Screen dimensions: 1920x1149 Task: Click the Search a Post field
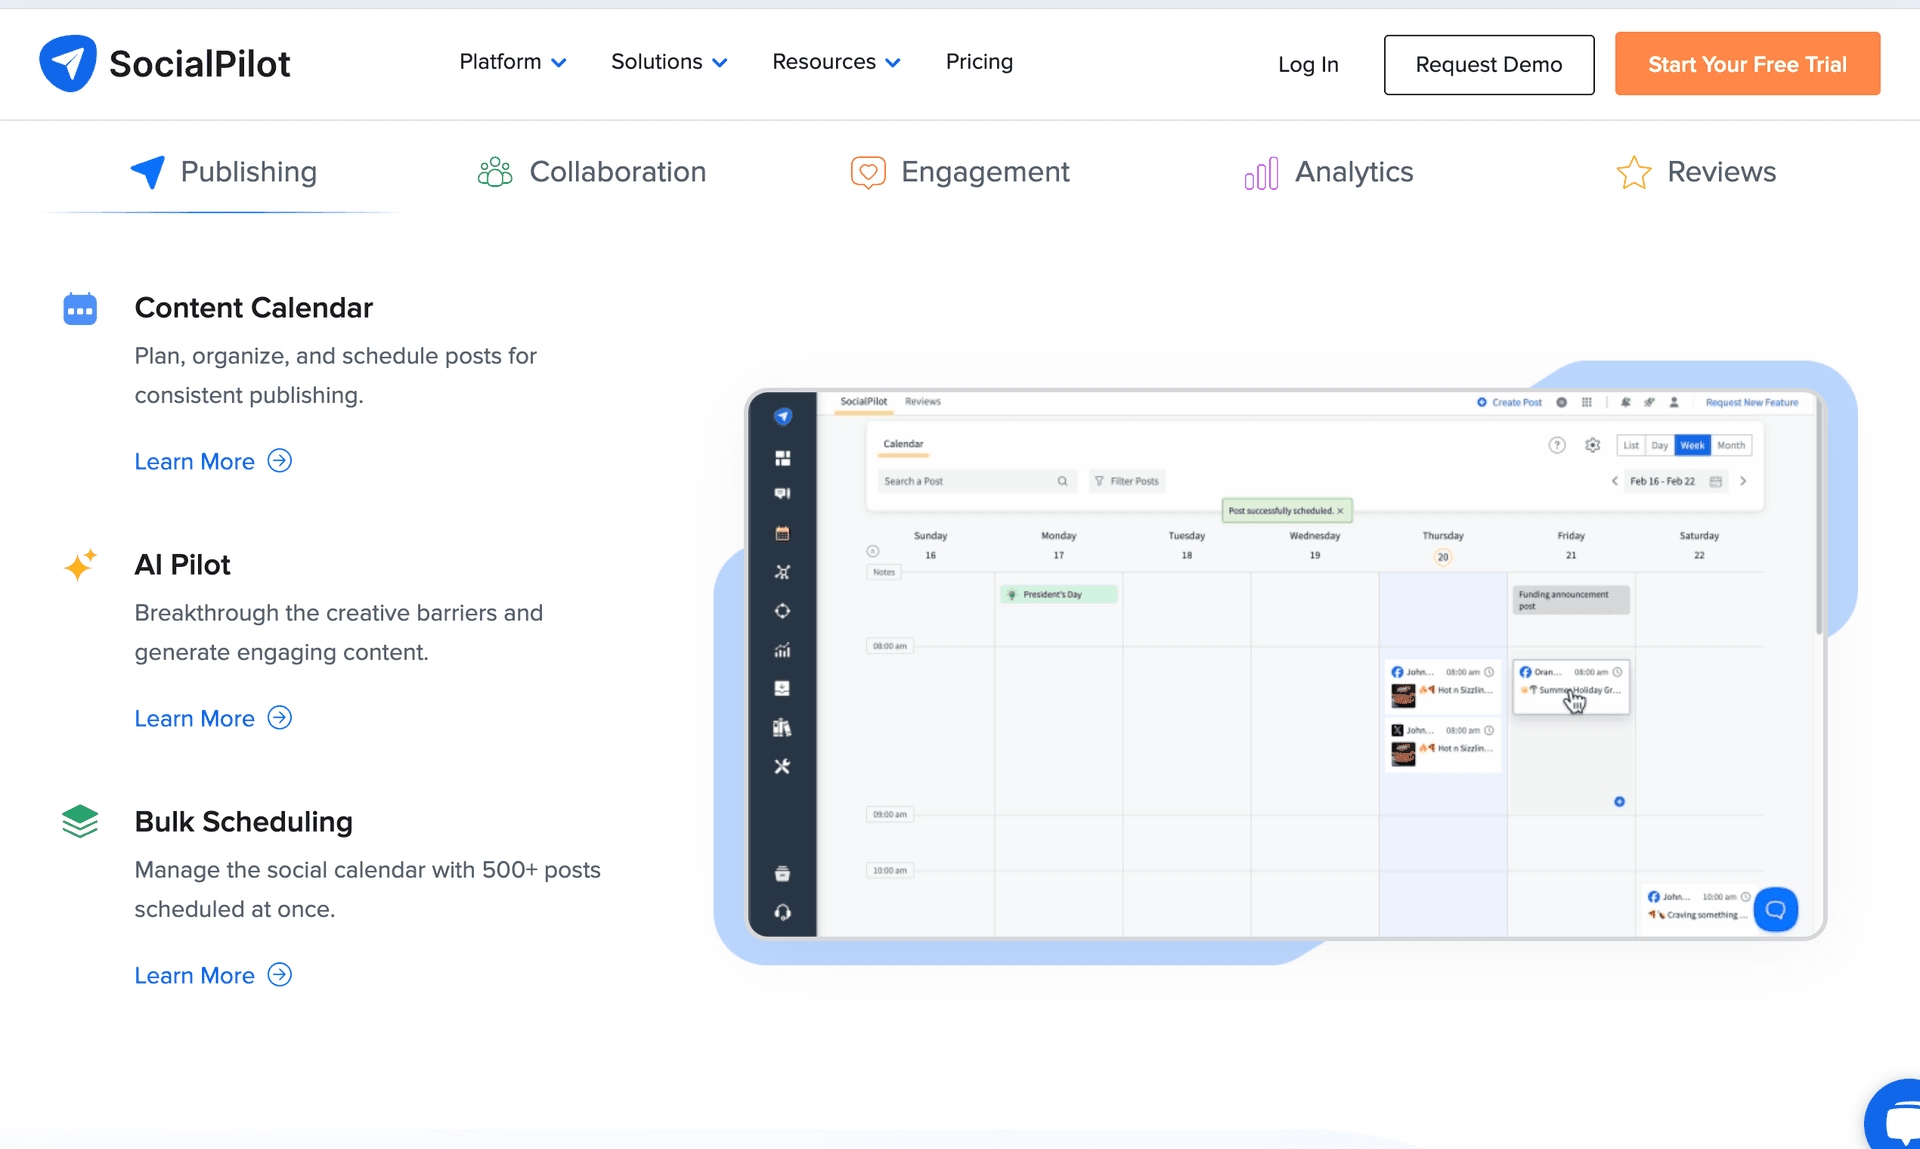click(x=976, y=481)
